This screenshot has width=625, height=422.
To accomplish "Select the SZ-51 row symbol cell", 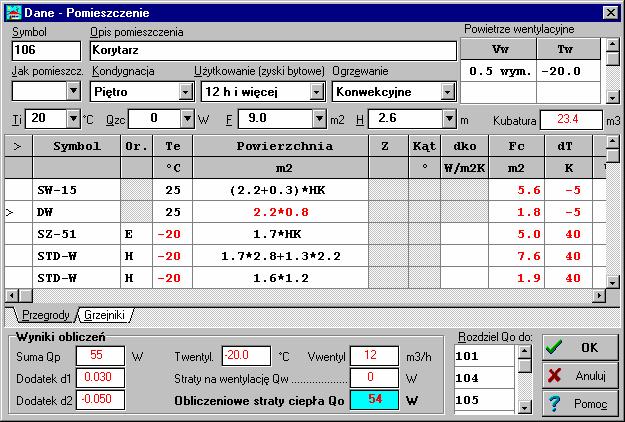I will (77, 234).
